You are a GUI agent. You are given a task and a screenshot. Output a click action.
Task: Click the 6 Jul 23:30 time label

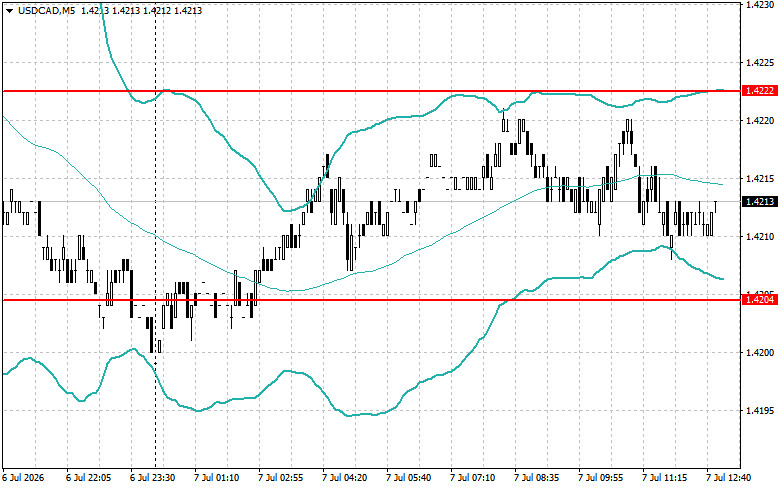click(152, 478)
